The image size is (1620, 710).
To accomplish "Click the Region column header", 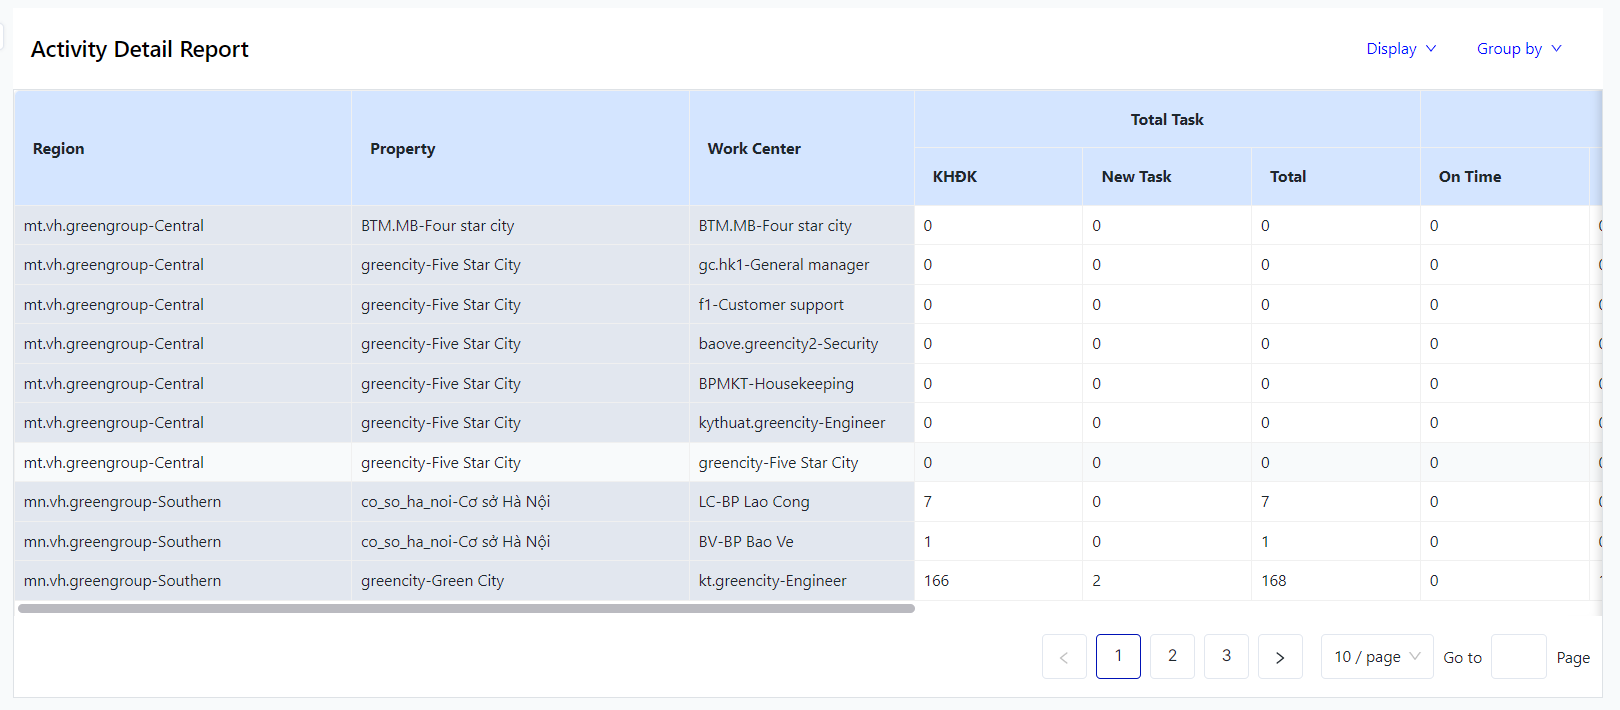I will click(x=59, y=149).
